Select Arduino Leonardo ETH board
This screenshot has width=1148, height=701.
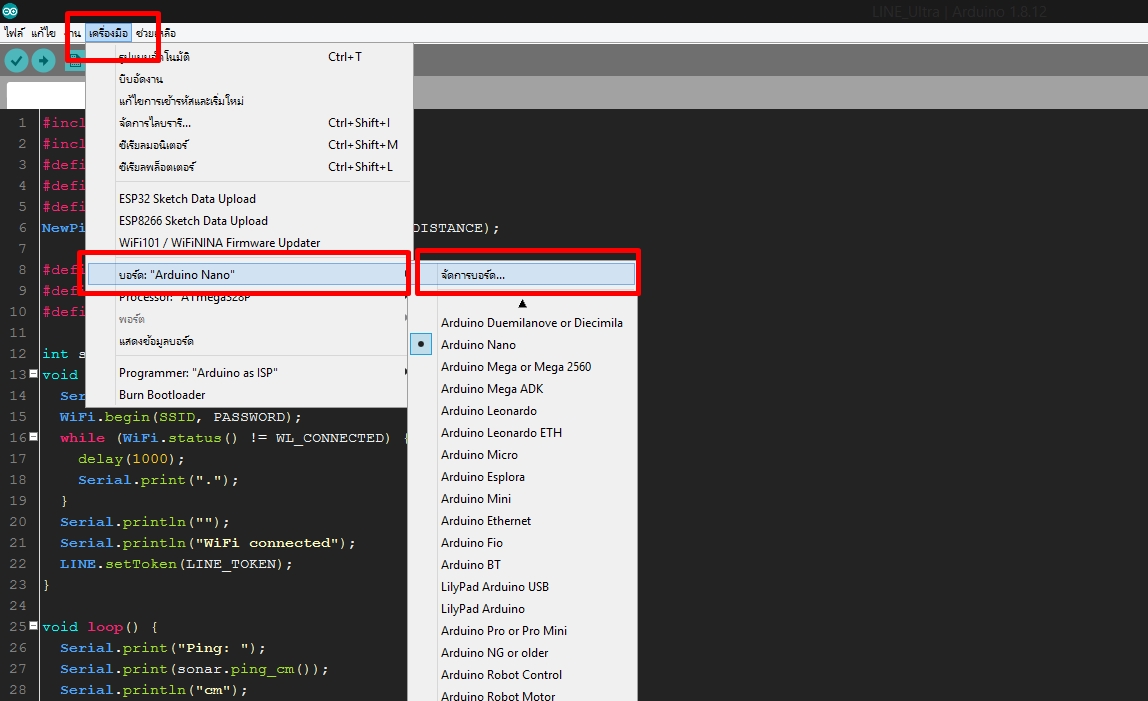point(501,433)
